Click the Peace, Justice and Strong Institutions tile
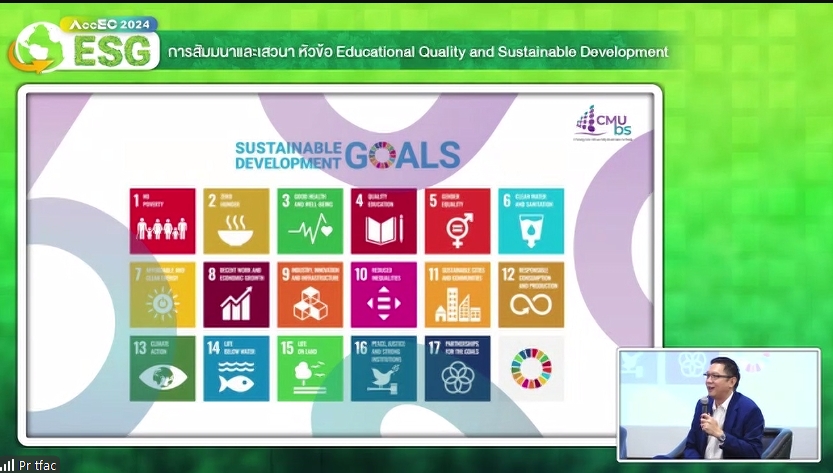This screenshot has width=833, height=473. point(383,368)
